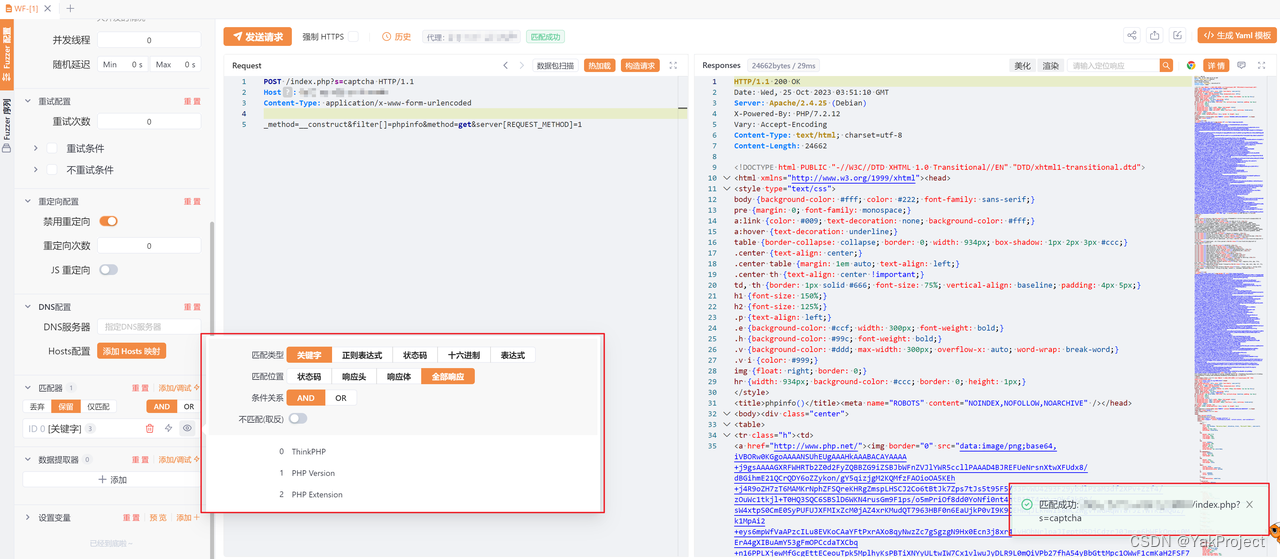The width and height of the screenshot is (1280, 559).
Task: Delete matcher ID 0 with trash icon
Action: tap(150, 428)
